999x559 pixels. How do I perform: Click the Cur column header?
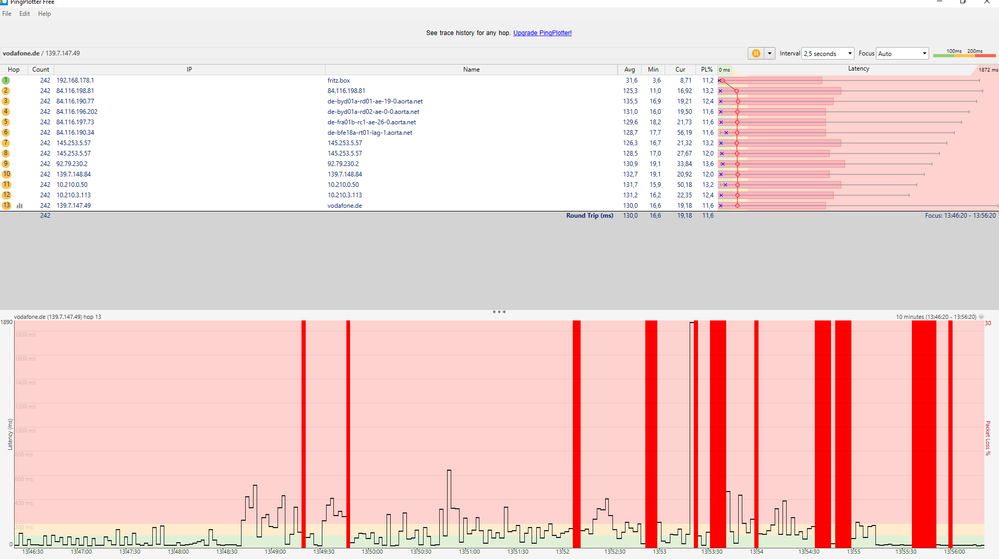coord(680,69)
